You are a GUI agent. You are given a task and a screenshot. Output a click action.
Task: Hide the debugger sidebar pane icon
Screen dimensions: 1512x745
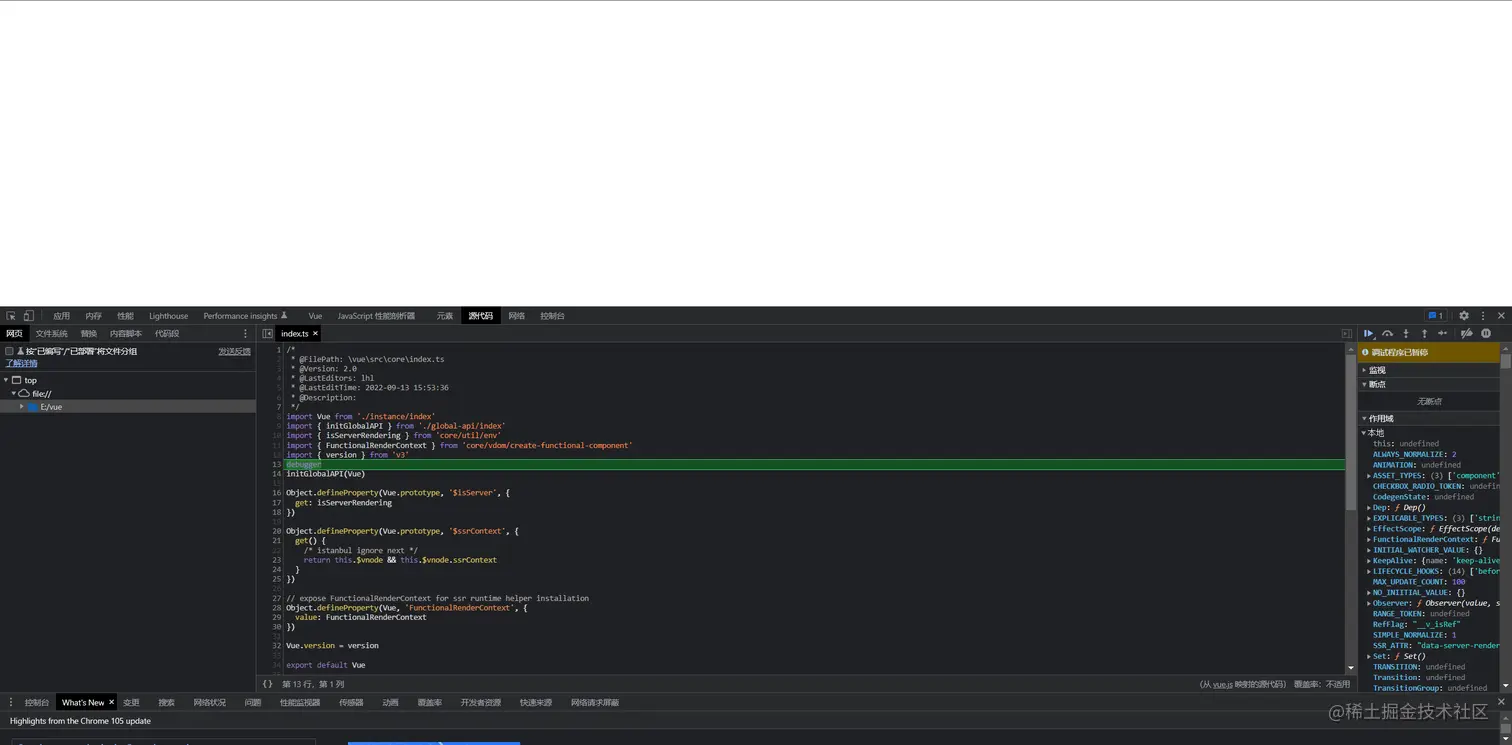(x=1346, y=334)
